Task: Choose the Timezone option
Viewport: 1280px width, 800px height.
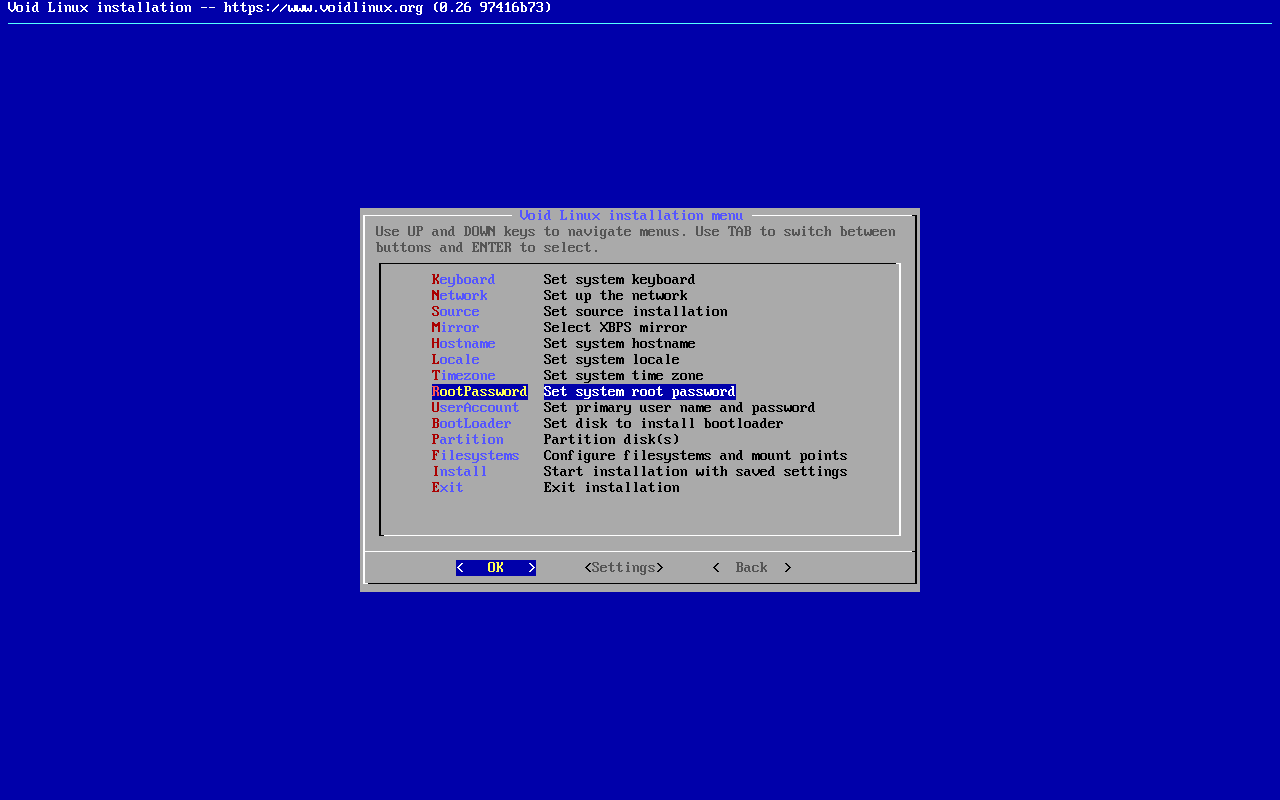Action: (x=464, y=376)
